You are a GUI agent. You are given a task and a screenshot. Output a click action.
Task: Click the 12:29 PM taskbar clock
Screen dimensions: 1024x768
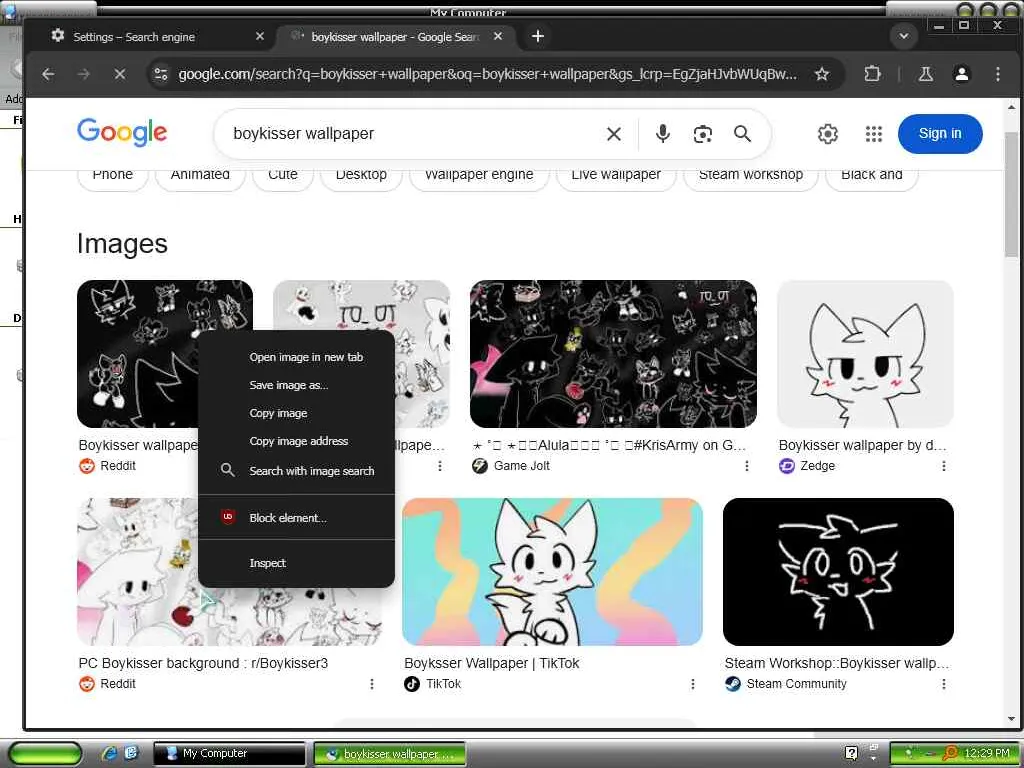(x=987, y=753)
